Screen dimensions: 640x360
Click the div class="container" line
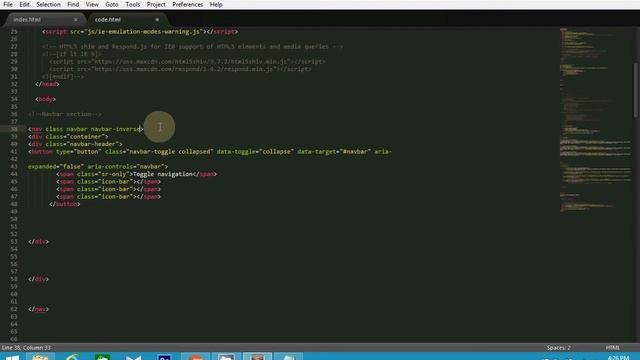[x=68, y=136]
